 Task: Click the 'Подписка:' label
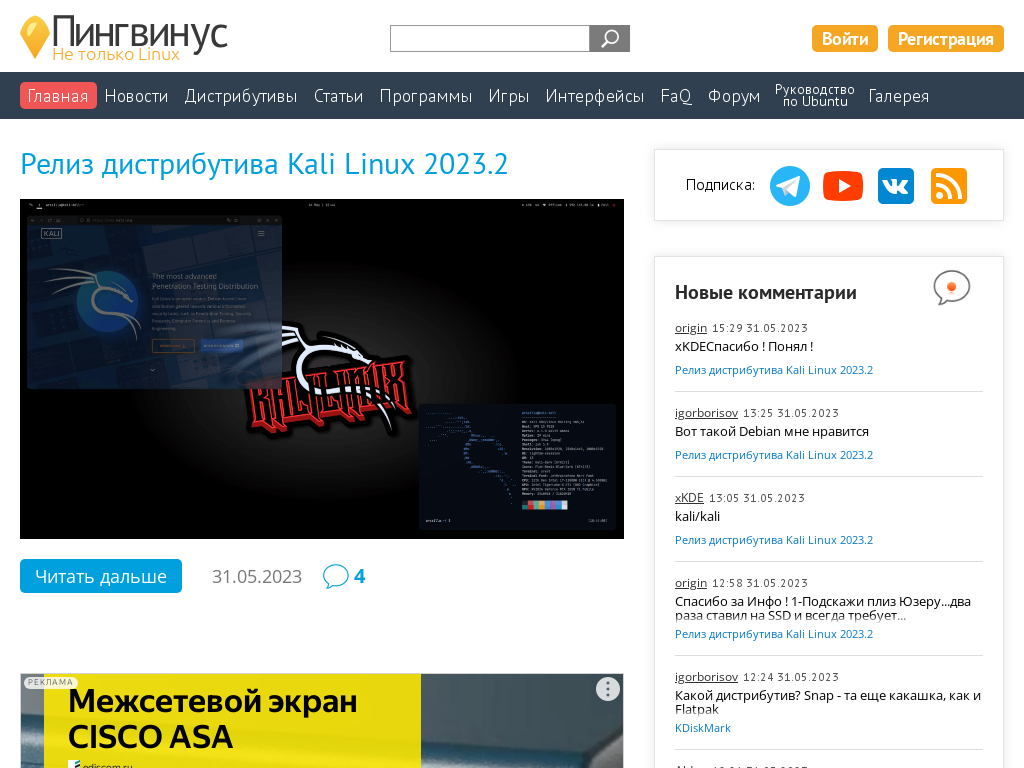click(720, 185)
